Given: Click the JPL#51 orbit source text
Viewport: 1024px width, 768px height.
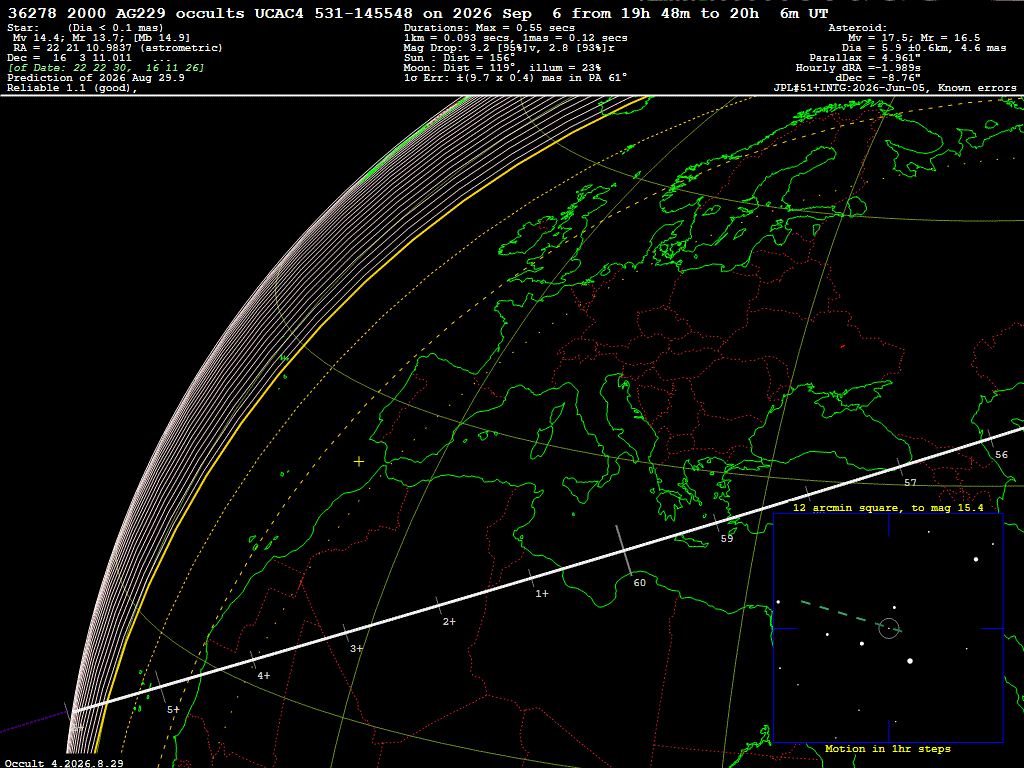Looking at the screenshot, I should pyautogui.click(x=895, y=88).
